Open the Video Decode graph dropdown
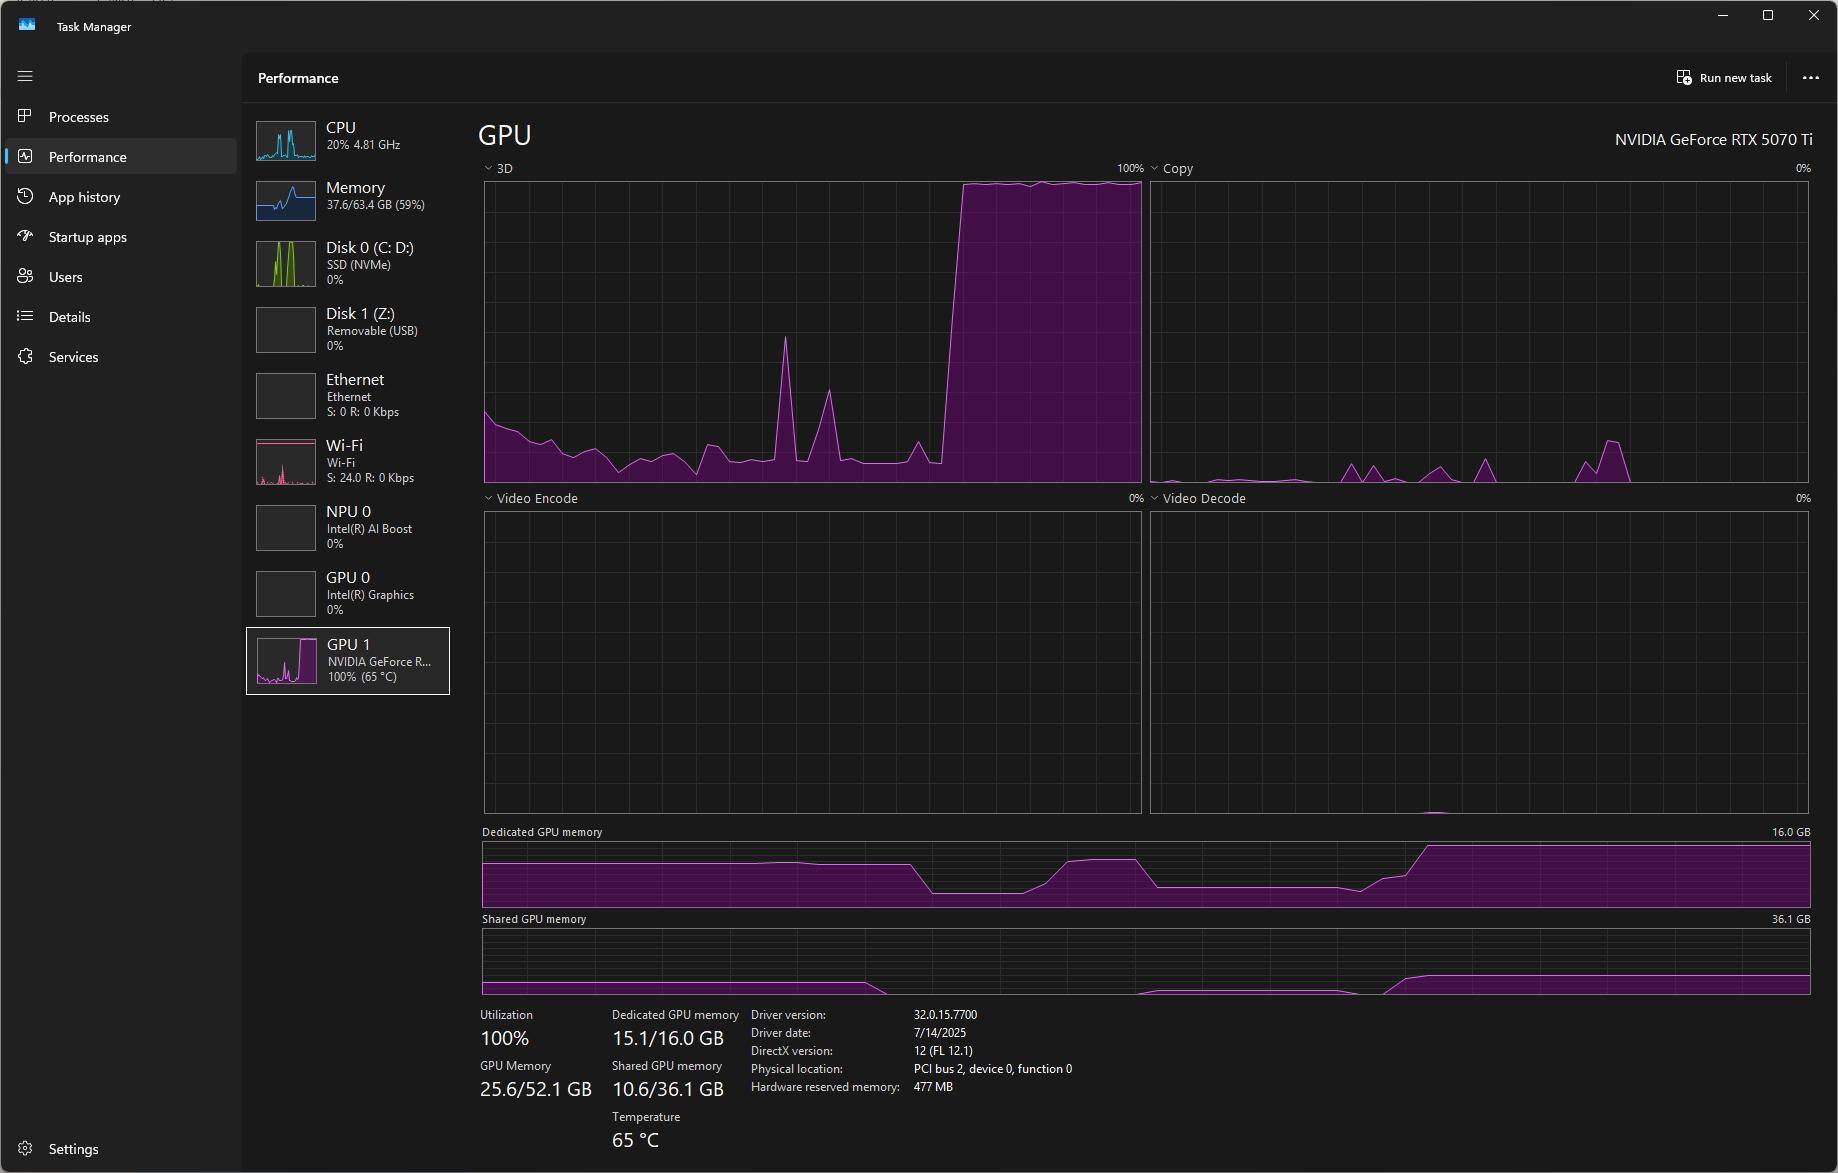The width and height of the screenshot is (1838, 1173). (1155, 498)
